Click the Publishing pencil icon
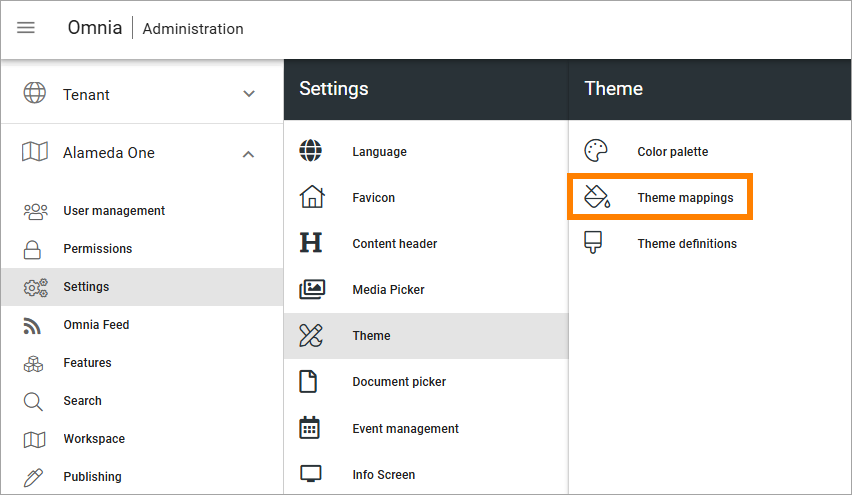Viewport: 852px width, 495px height. [x=33, y=477]
